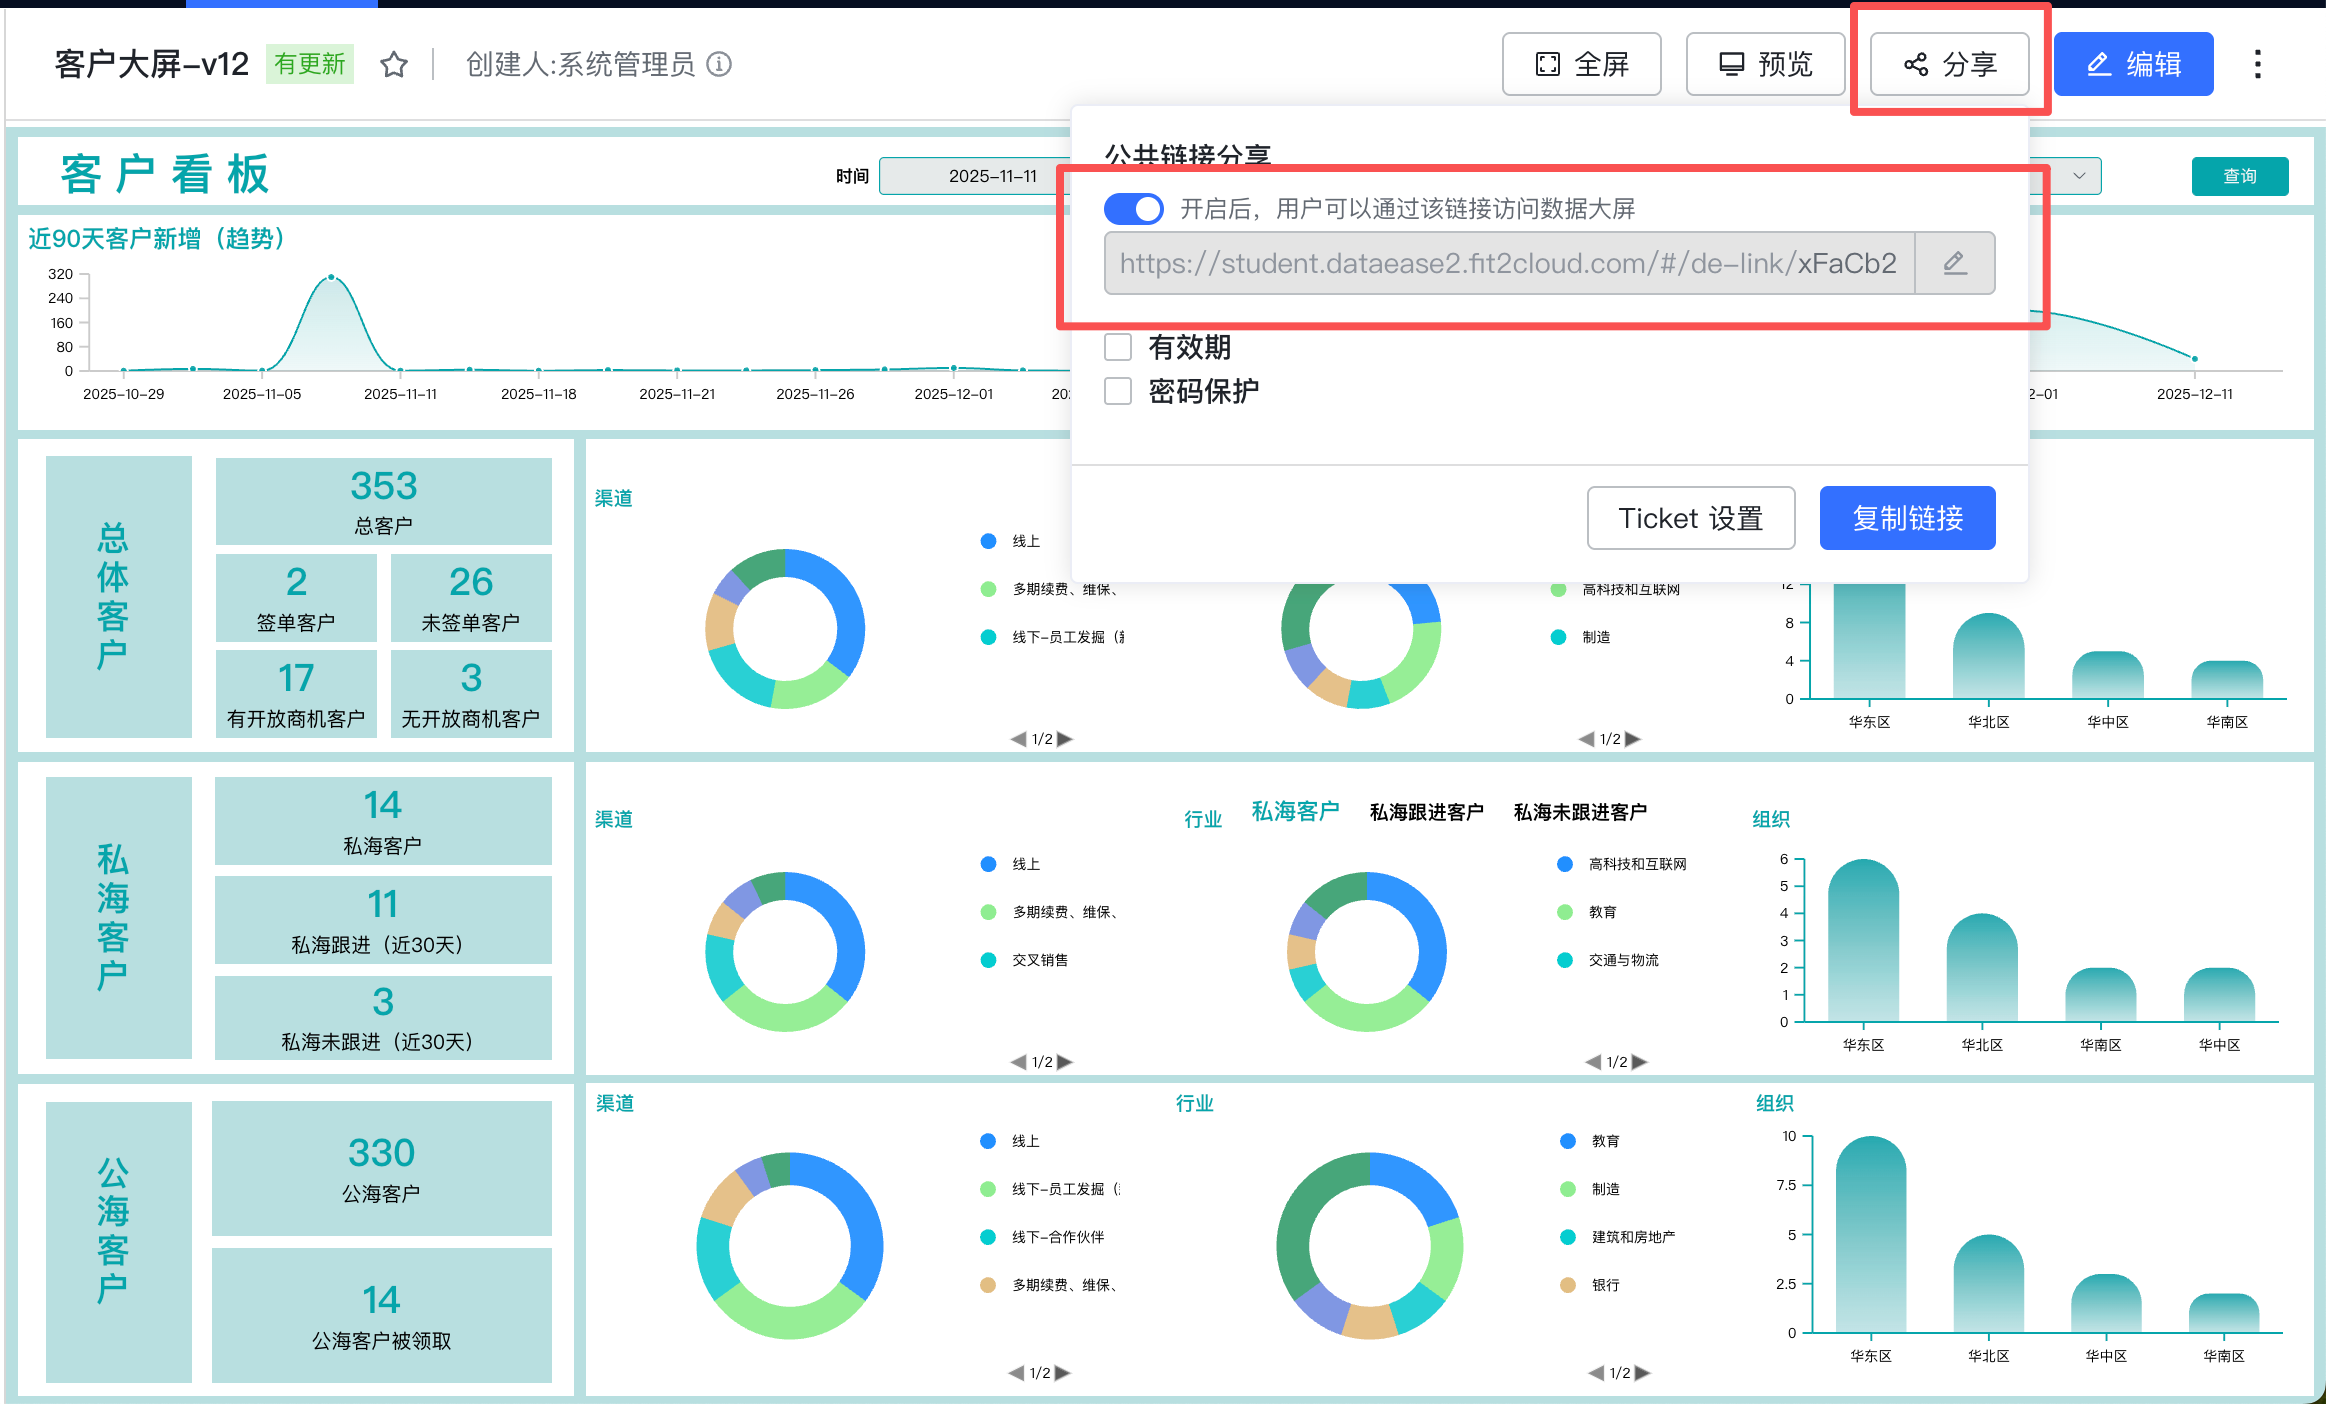Click the edit pencil beside share link

click(x=1954, y=263)
